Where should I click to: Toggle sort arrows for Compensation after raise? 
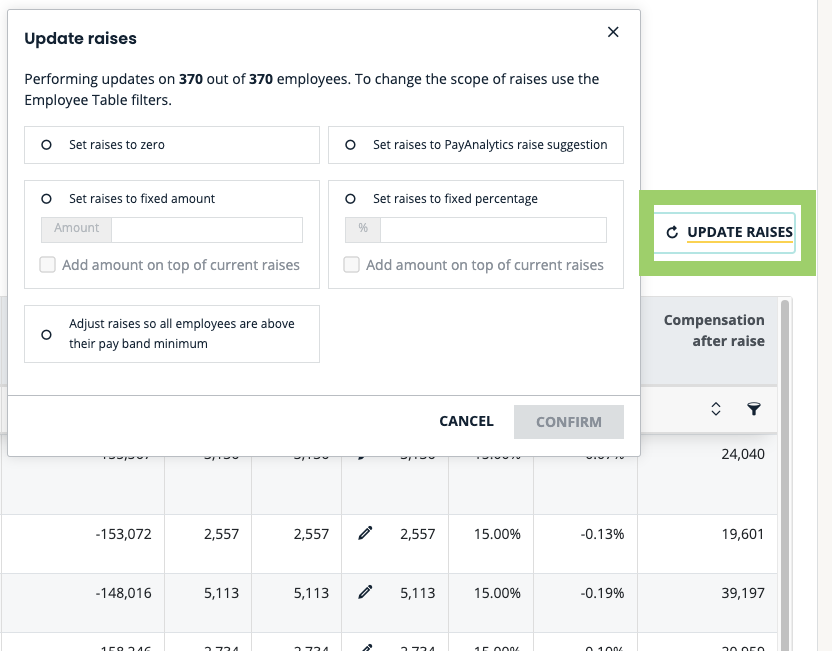[x=715, y=409]
